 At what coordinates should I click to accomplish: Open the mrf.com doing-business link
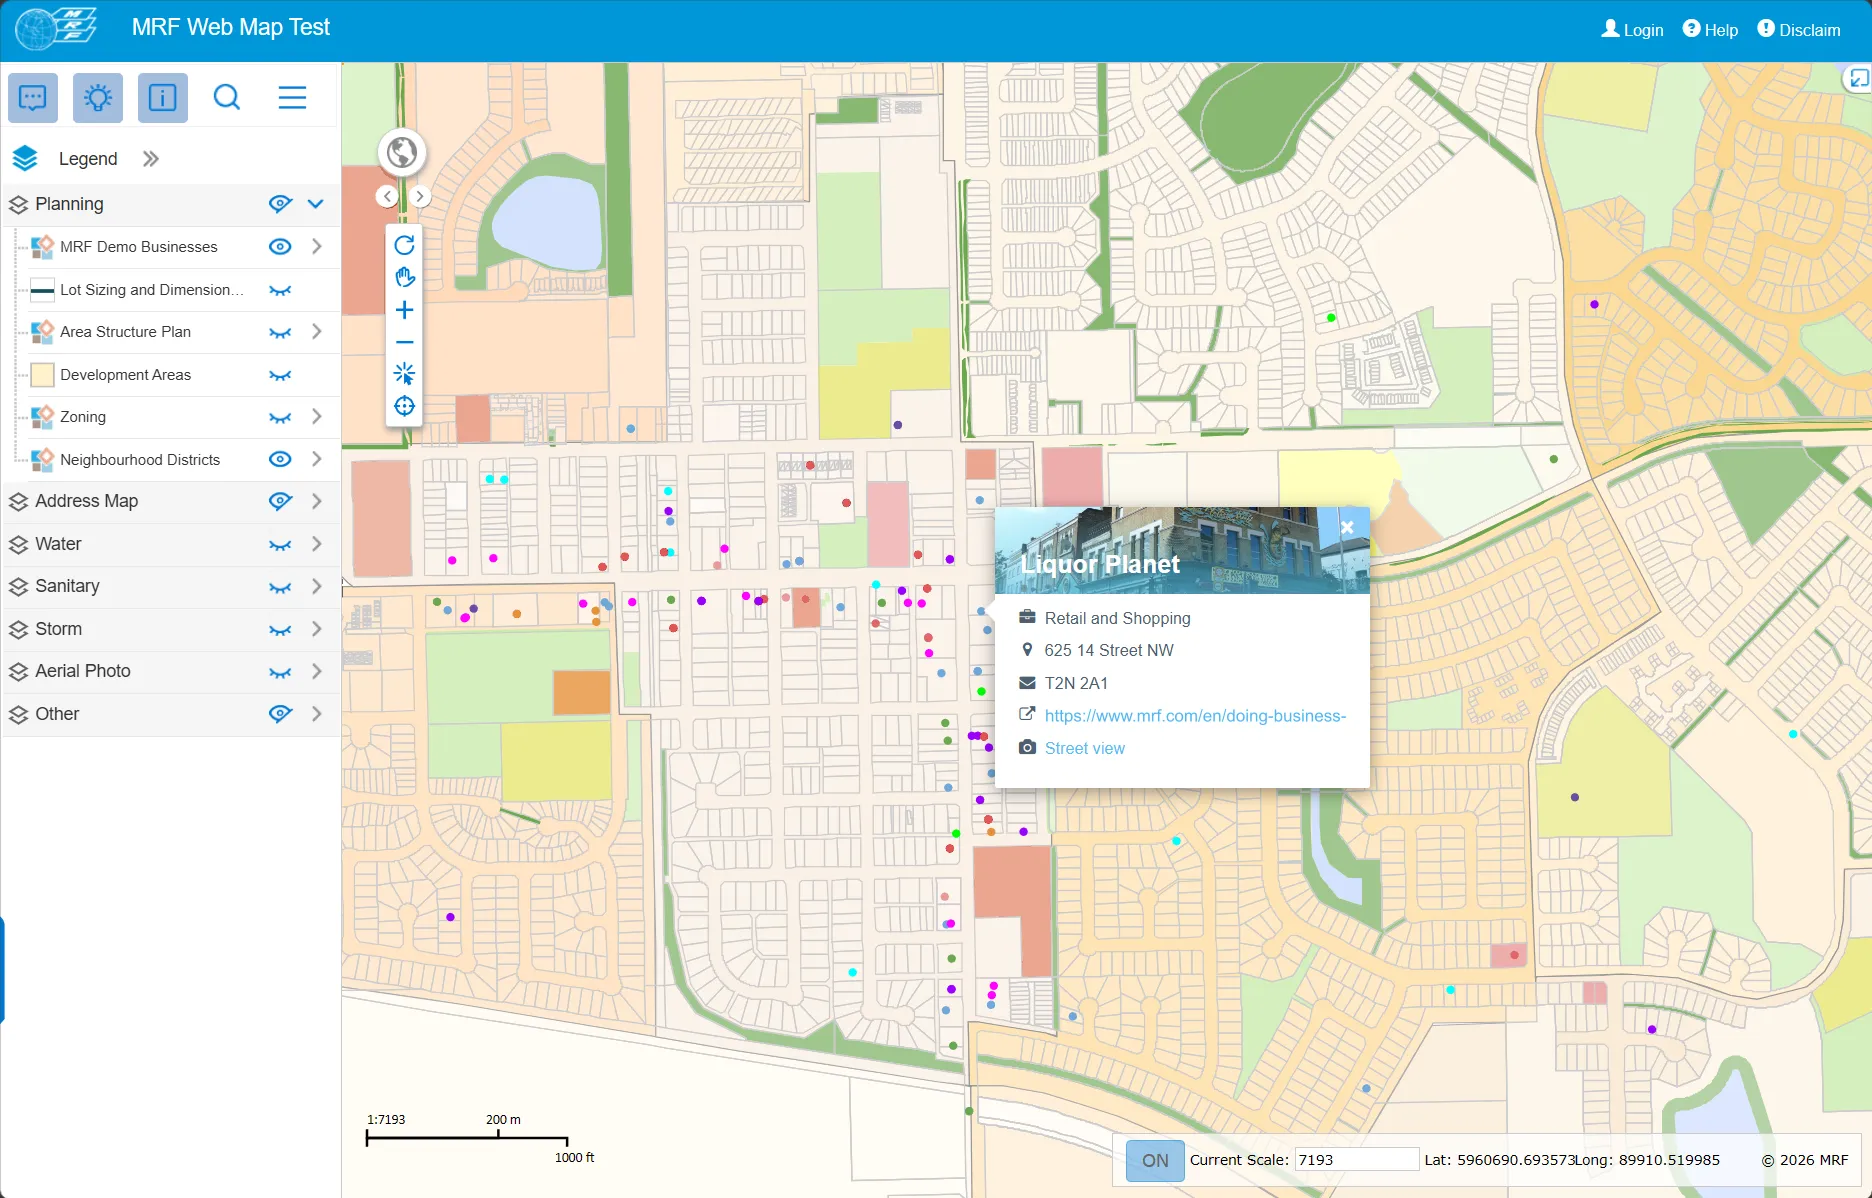coord(1195,716)
